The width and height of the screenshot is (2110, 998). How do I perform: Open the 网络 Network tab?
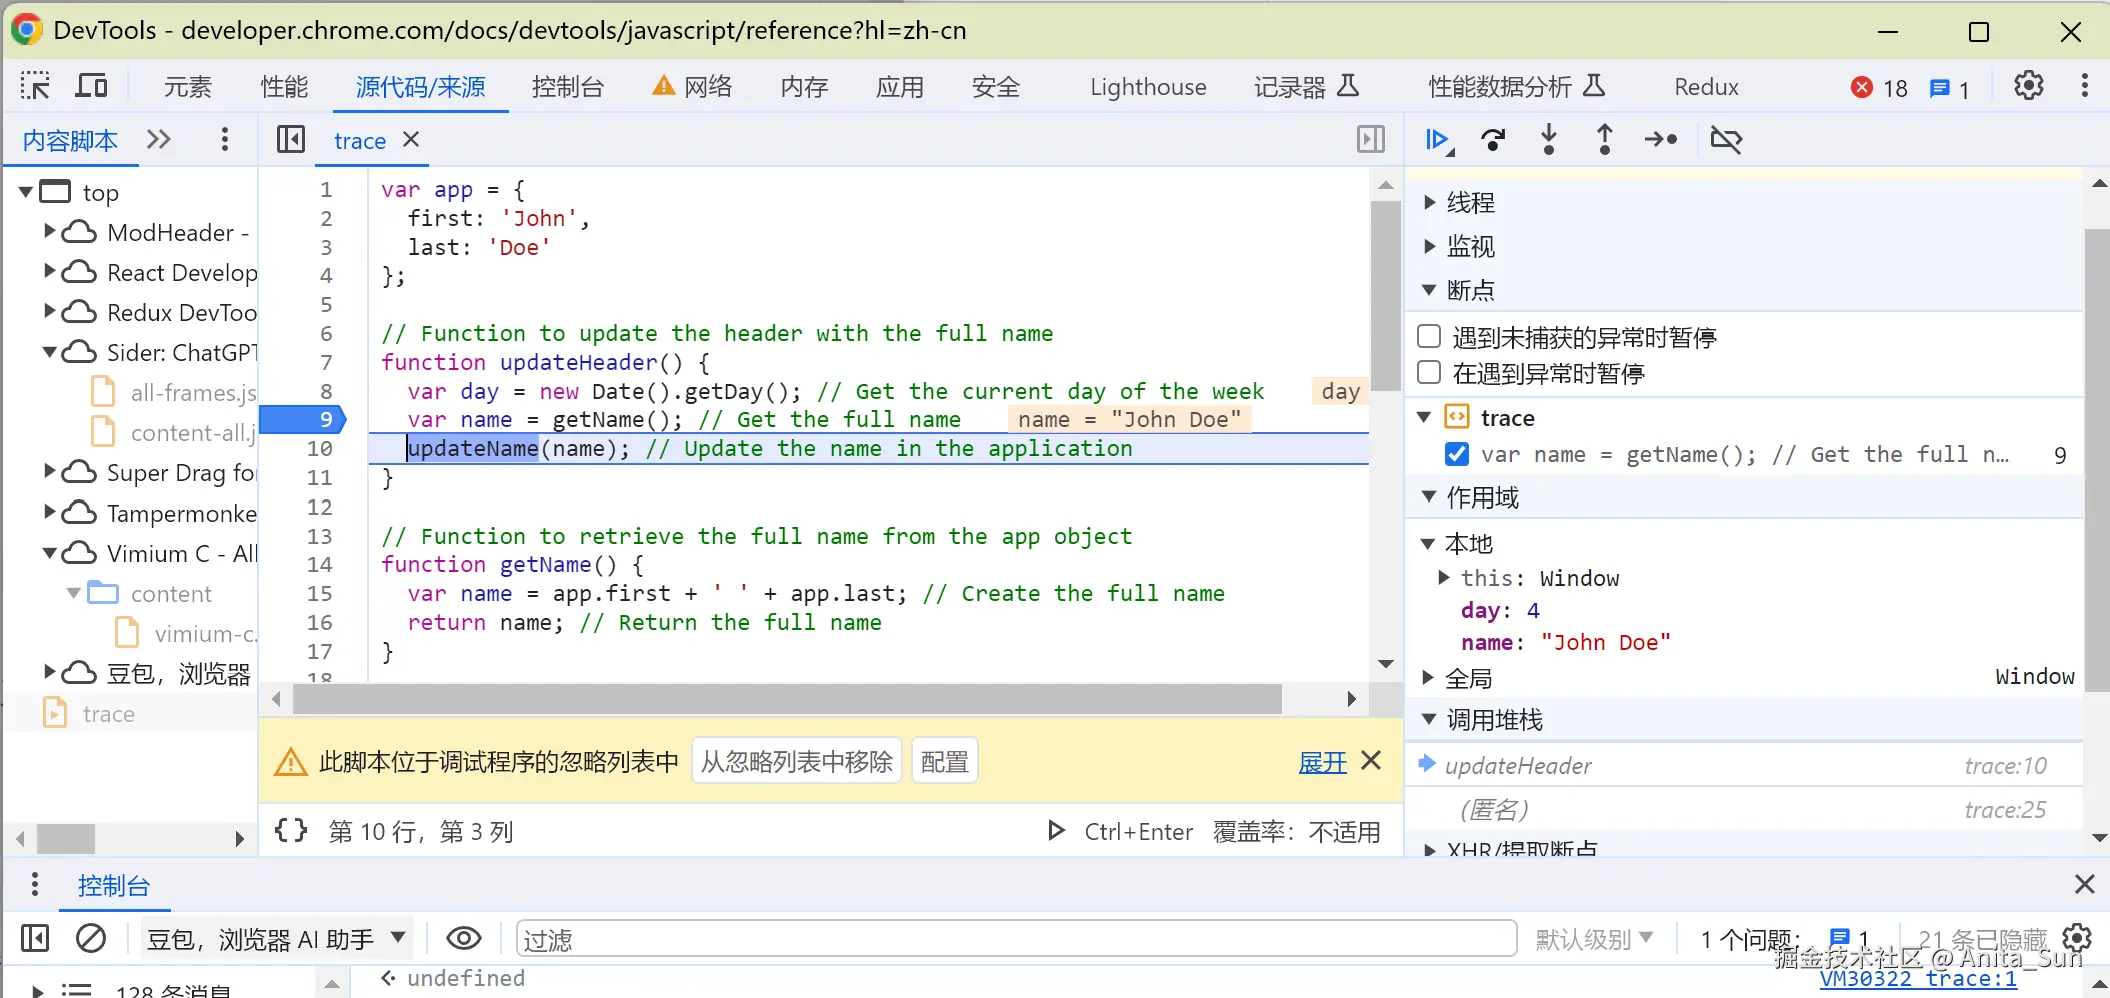click(692, 87)
